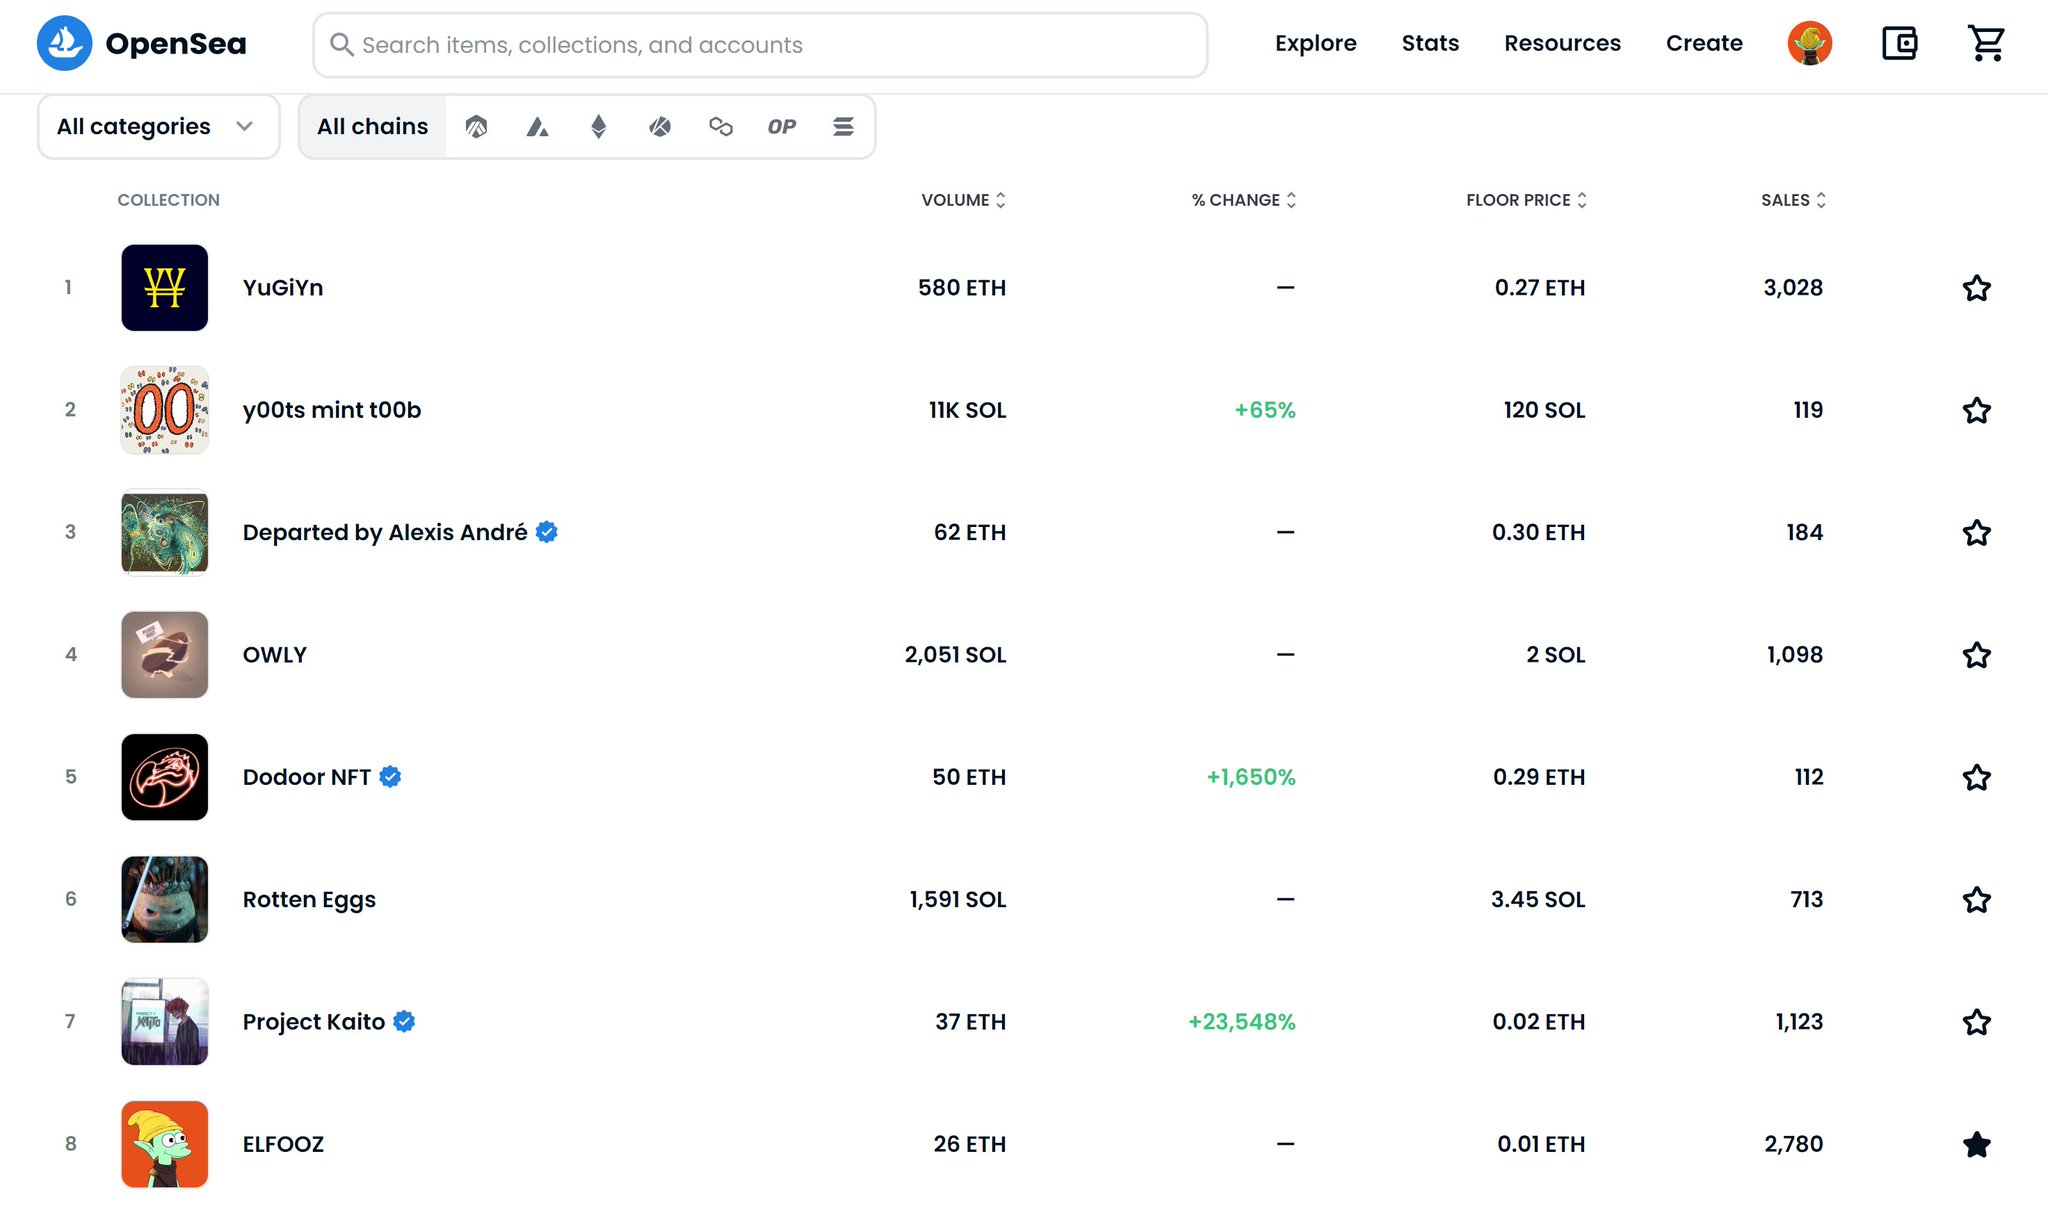Open the wallet icon in header
Viewport: 2048px width, 1211px height.
(x=1899, y=44)
